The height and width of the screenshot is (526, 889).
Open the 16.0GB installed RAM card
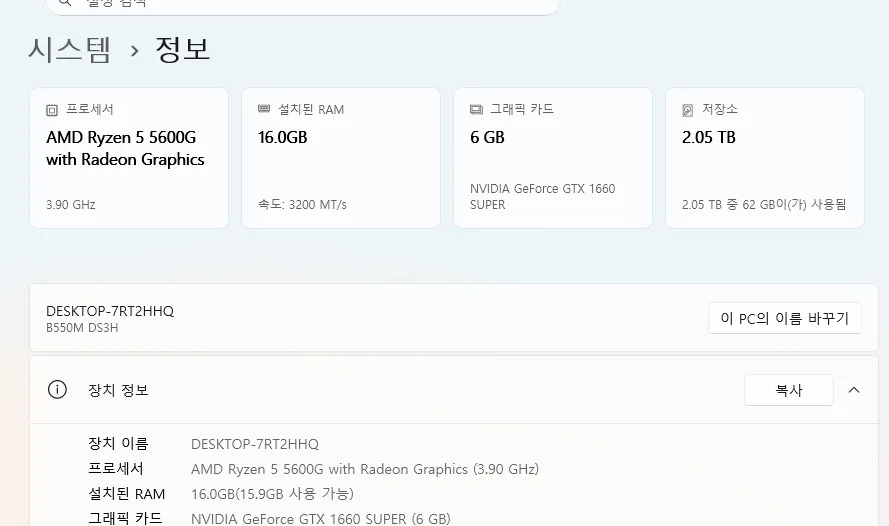pos(341,158)
